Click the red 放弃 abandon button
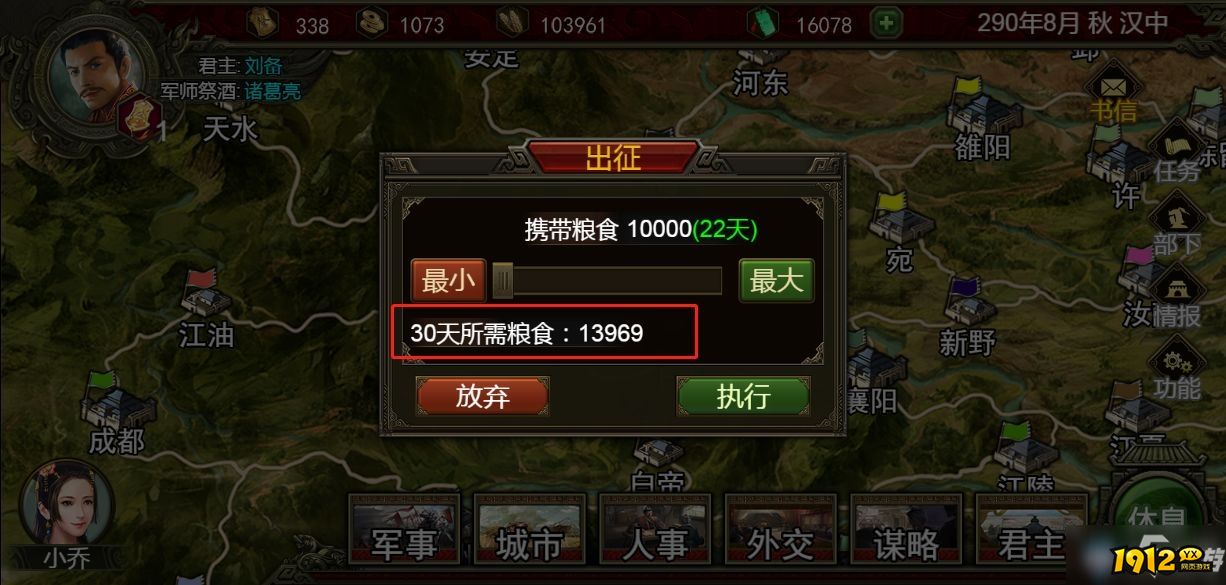 point(482,396)
